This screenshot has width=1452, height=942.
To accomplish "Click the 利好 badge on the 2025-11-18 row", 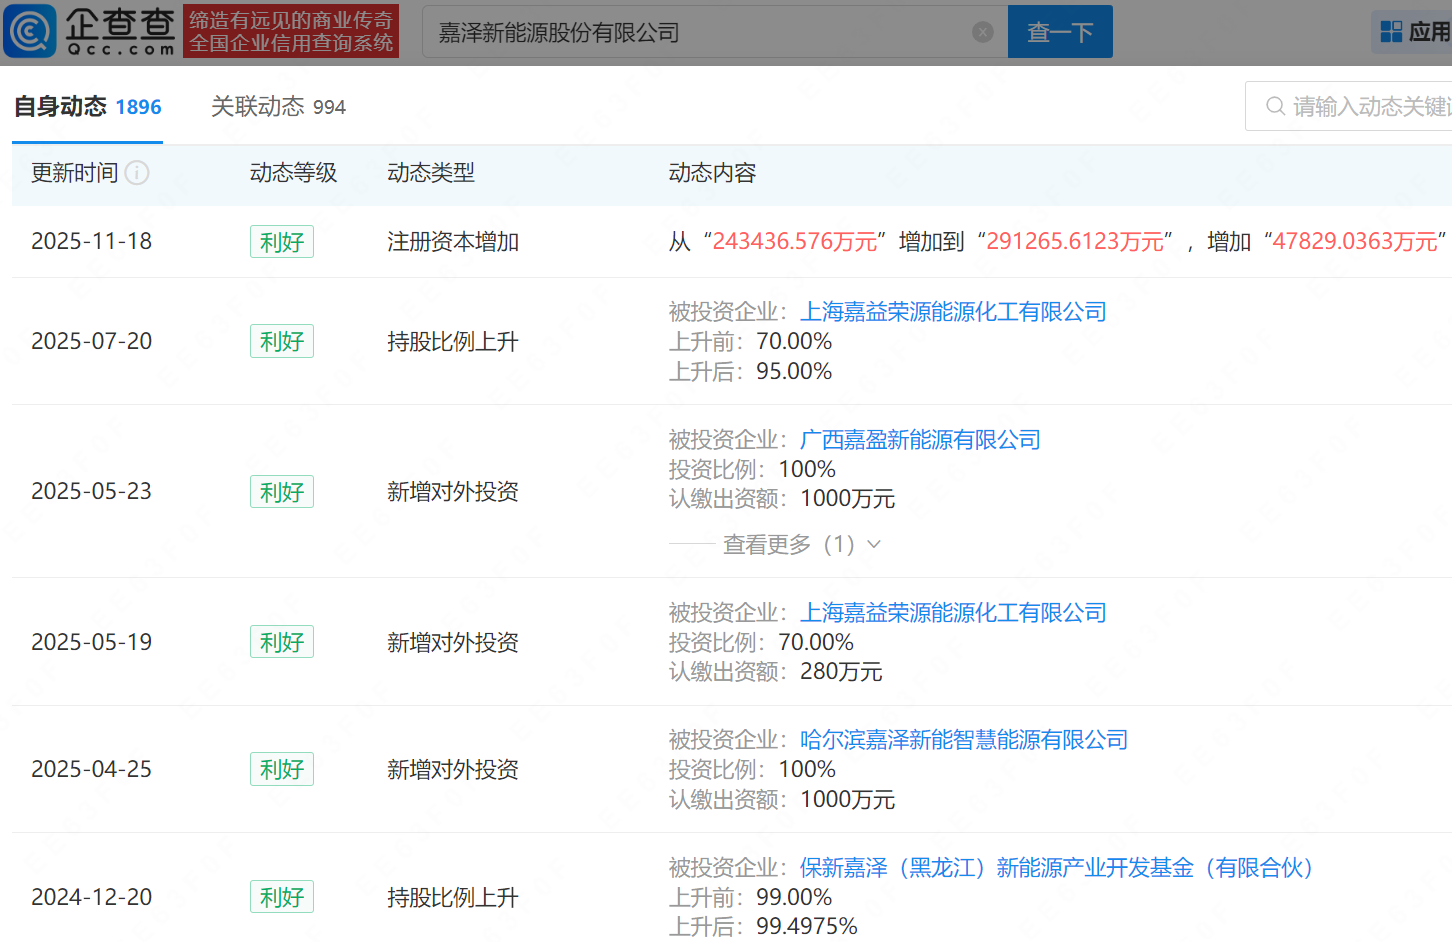I will 281,241.
